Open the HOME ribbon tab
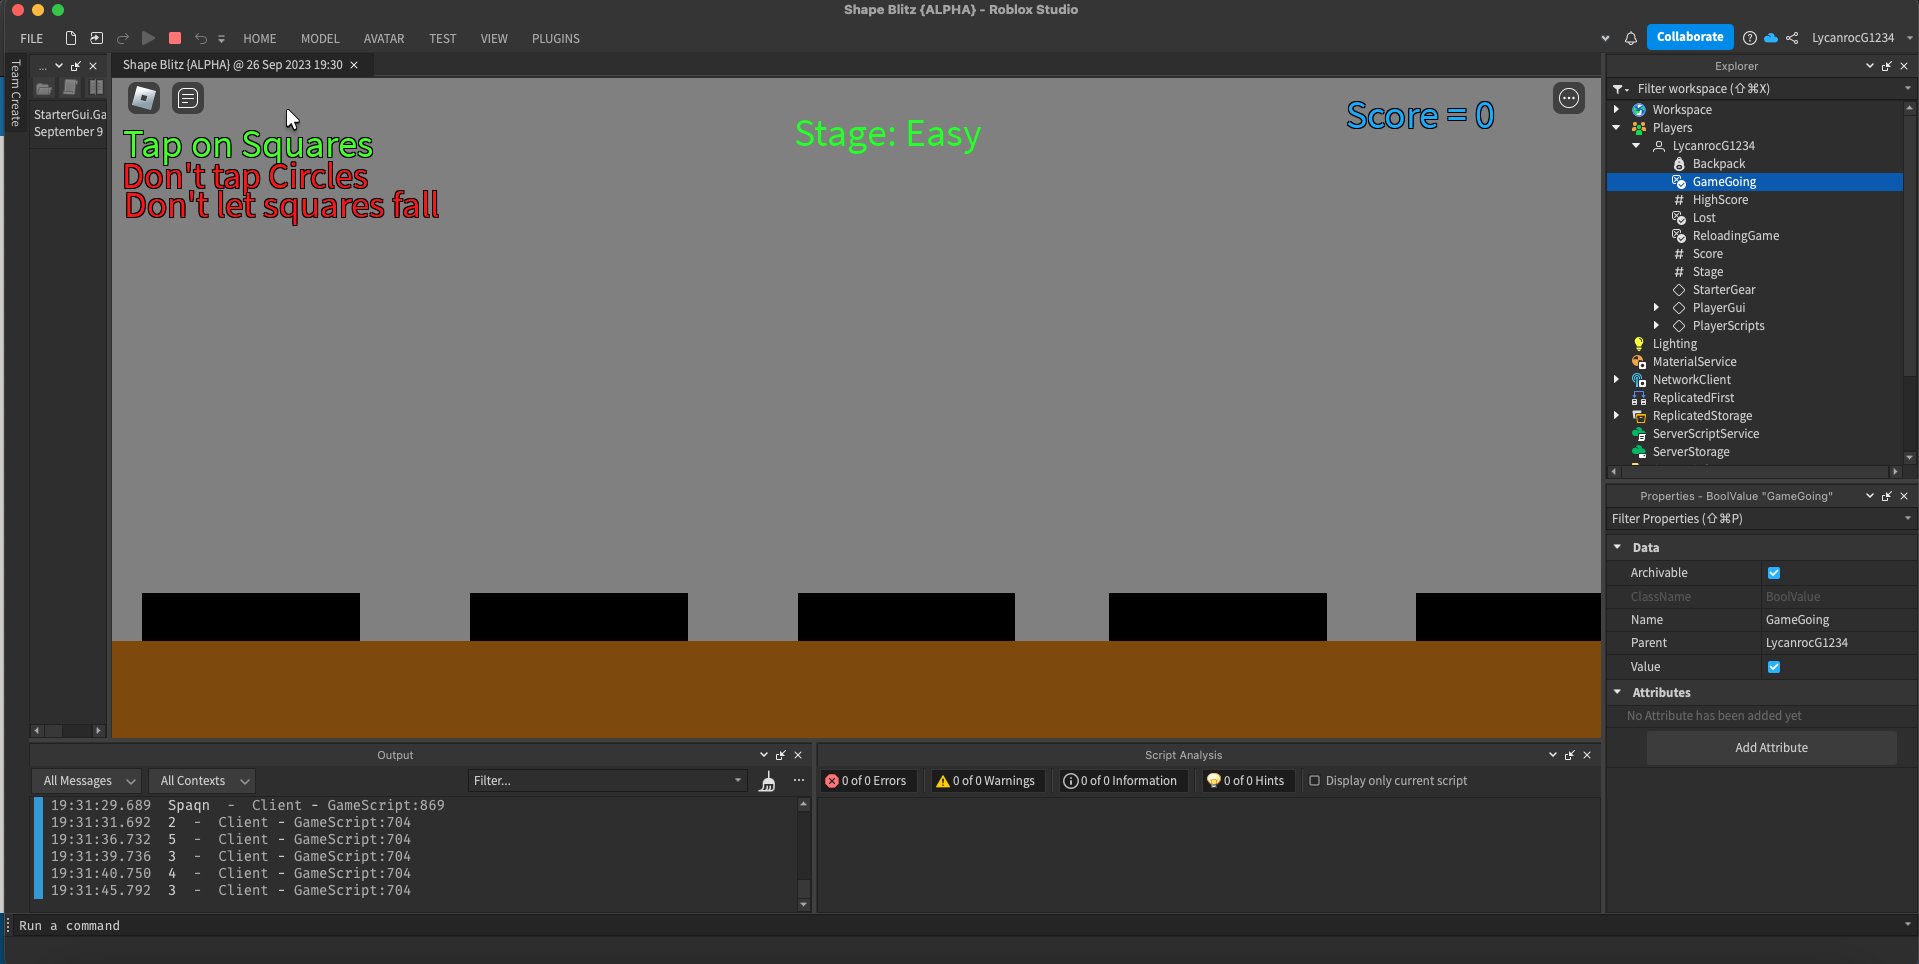The width and height of the screenshot is (1919, 964). [260, 39]
